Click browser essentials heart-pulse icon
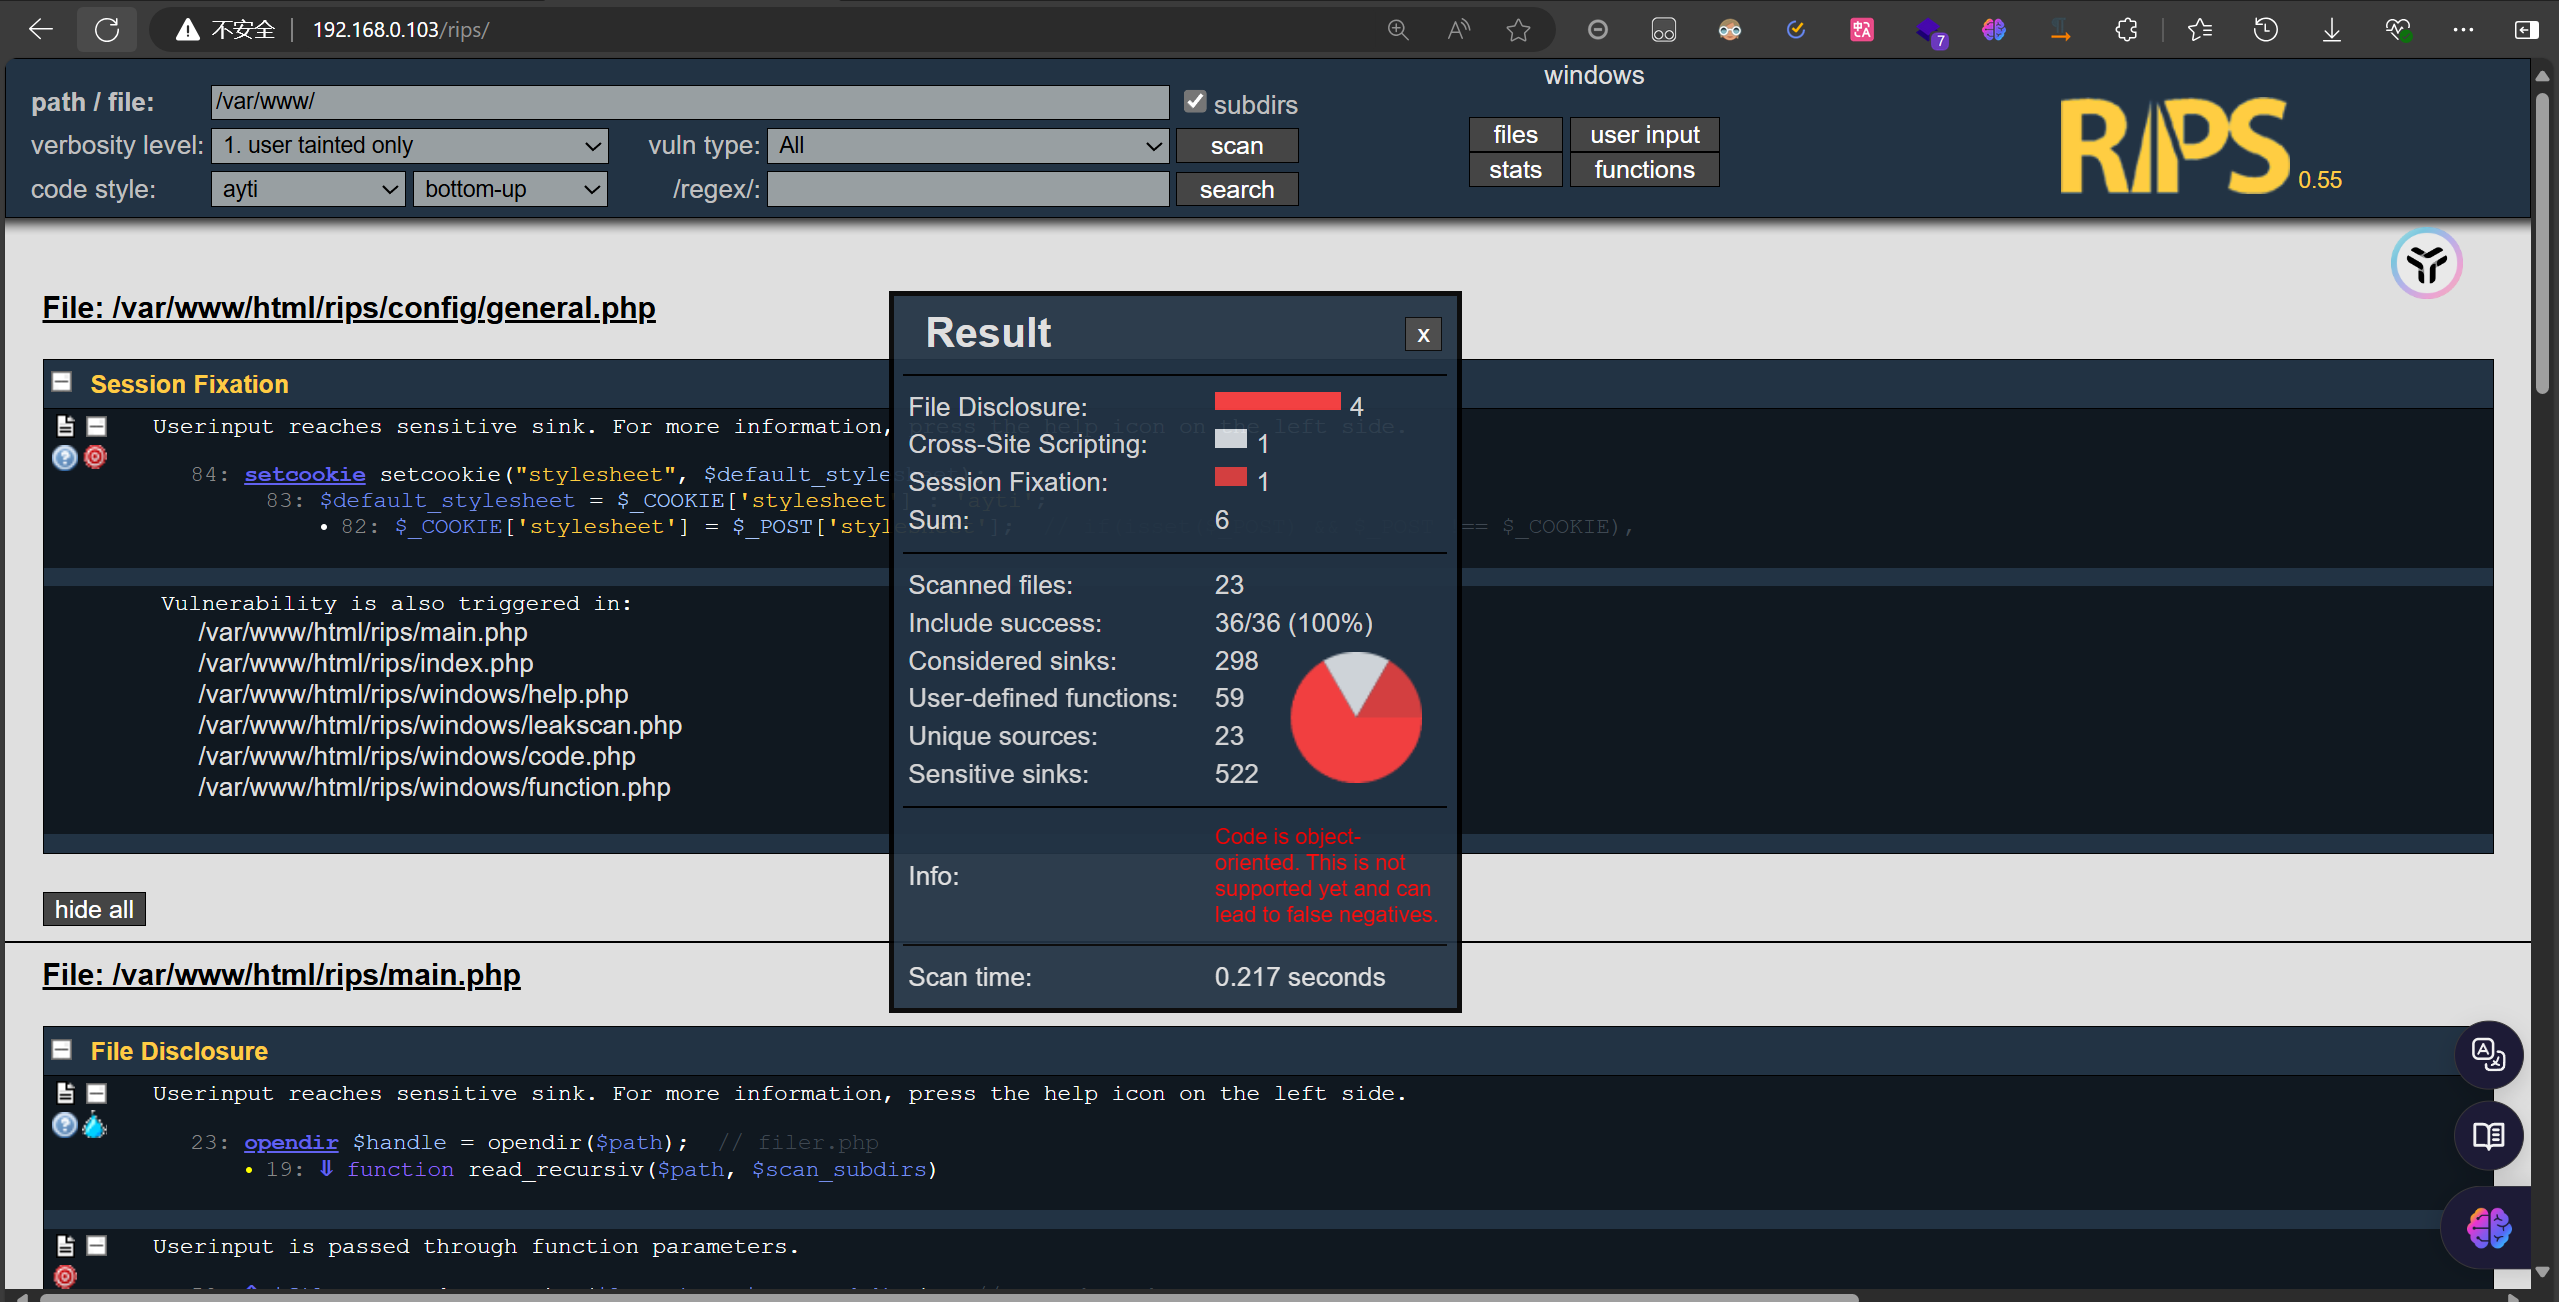 click(2398, 30)
